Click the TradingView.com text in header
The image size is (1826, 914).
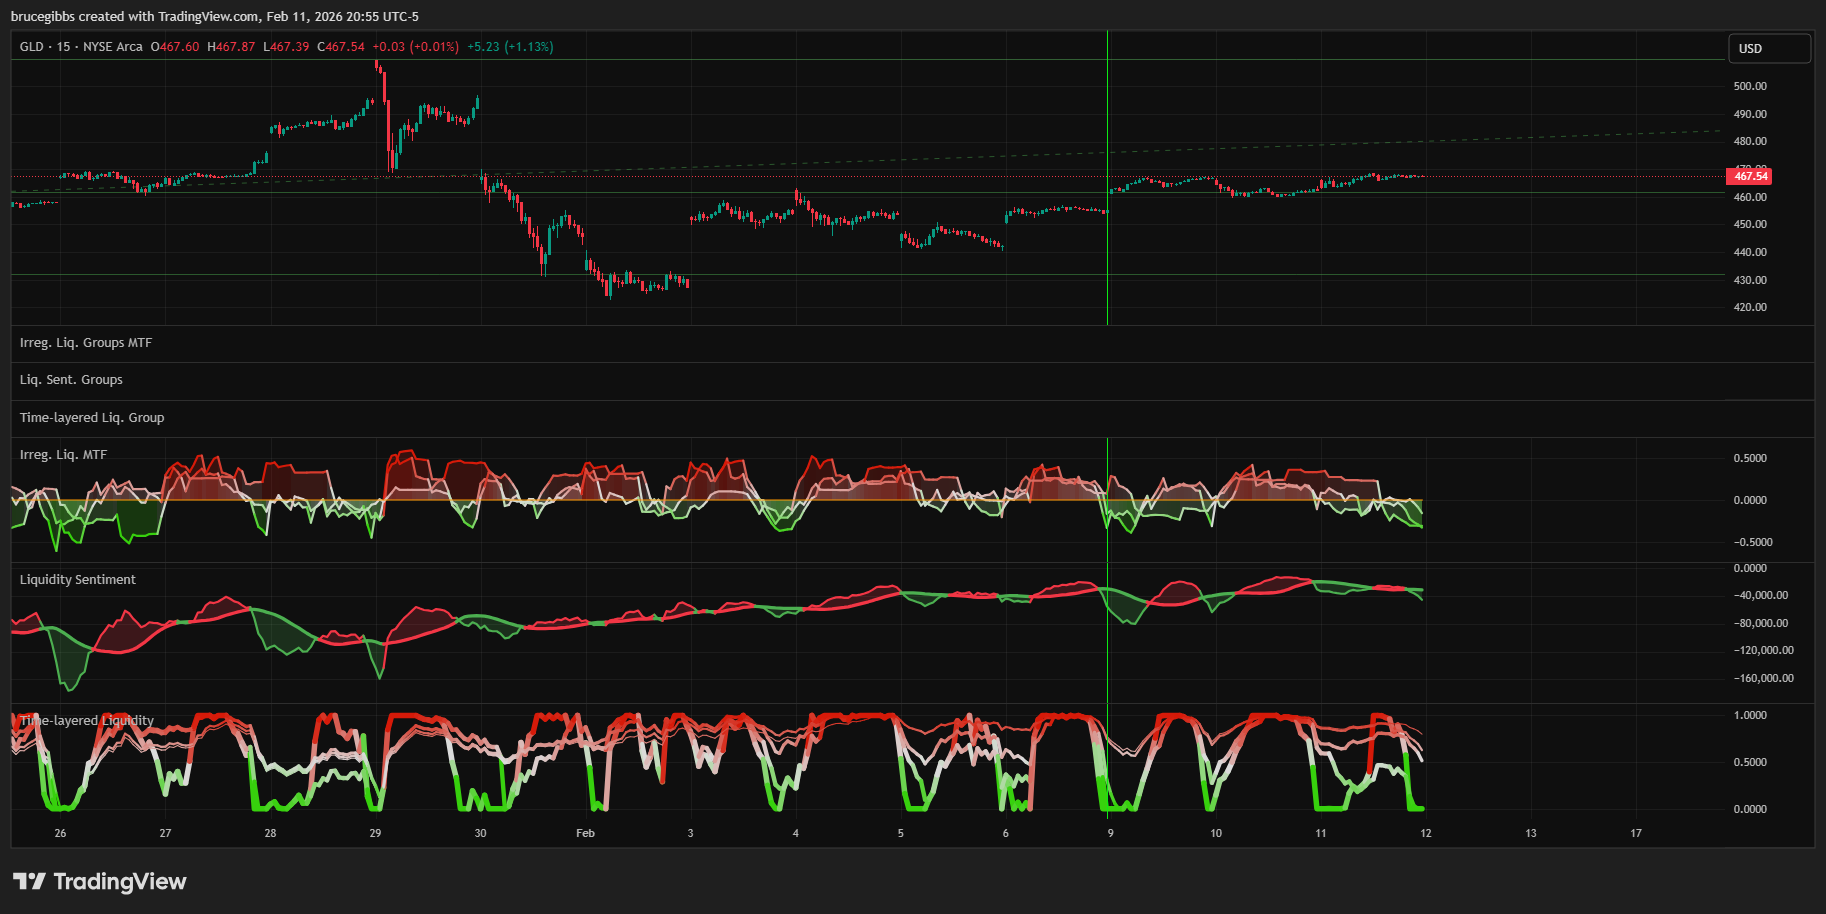pos(208,16)
